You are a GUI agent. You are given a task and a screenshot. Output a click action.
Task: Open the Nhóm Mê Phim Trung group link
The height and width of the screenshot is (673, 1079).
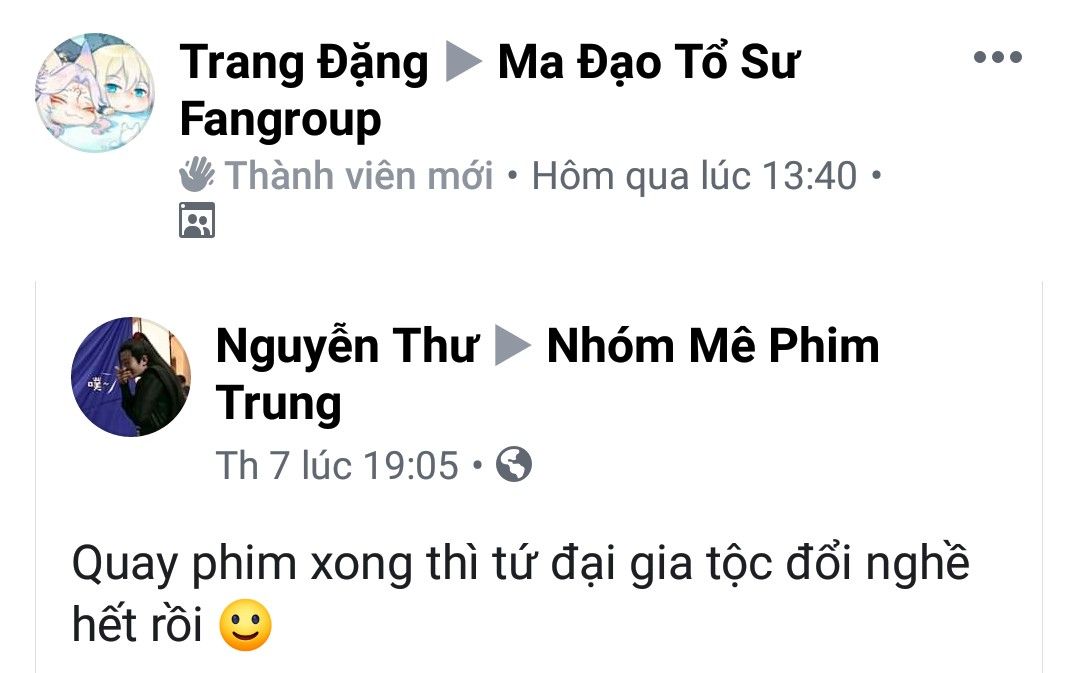(x=713, y=345)
